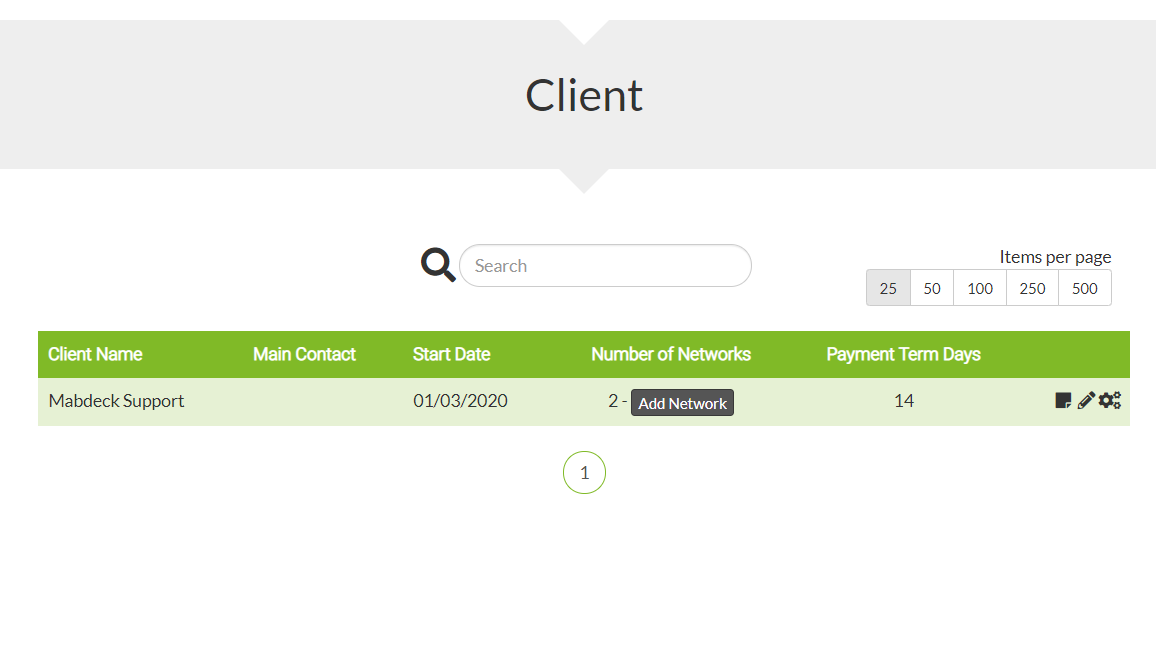The image size is (1156, 649).
Task: Set items per page to 50
Action: [932, 288]
